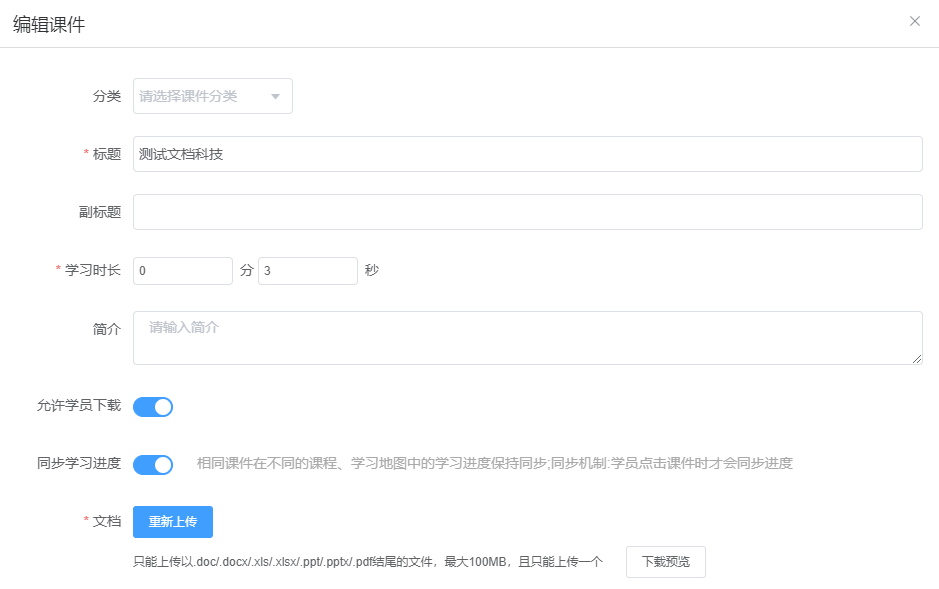Click the 学习时长 minutes input box
The width and height of the screenshot is (939, 589).
(x=183, y=271)
